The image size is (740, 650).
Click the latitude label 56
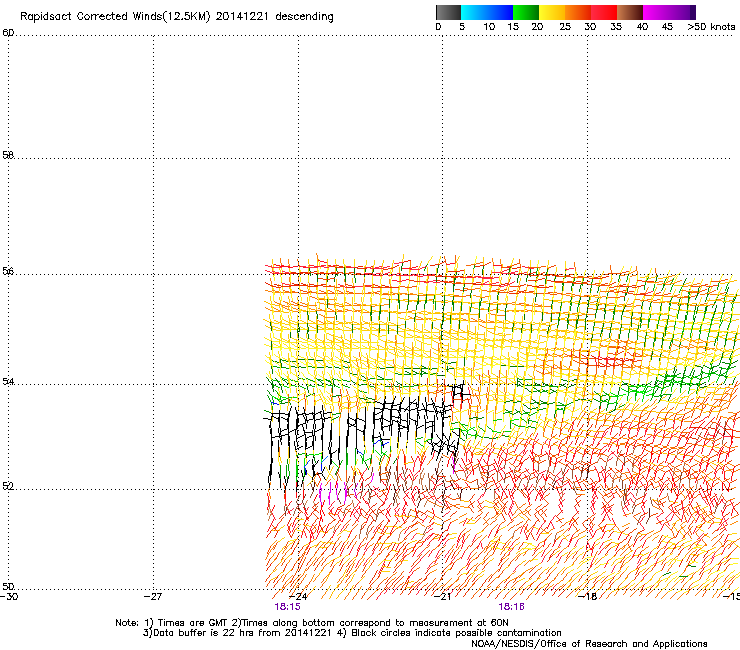[8, 271]
